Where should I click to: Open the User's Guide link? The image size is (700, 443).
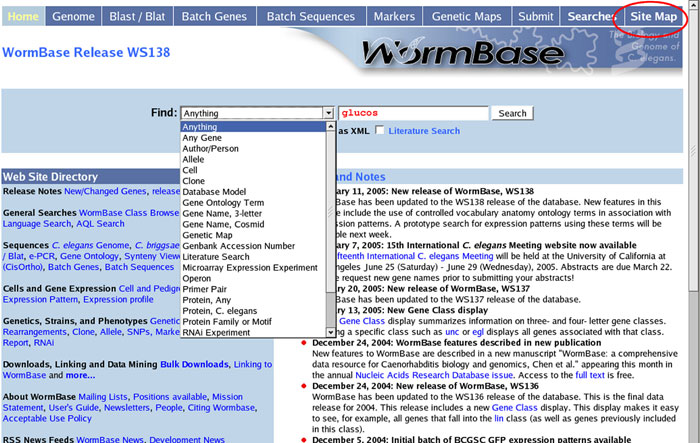click(x=74, y=407)
